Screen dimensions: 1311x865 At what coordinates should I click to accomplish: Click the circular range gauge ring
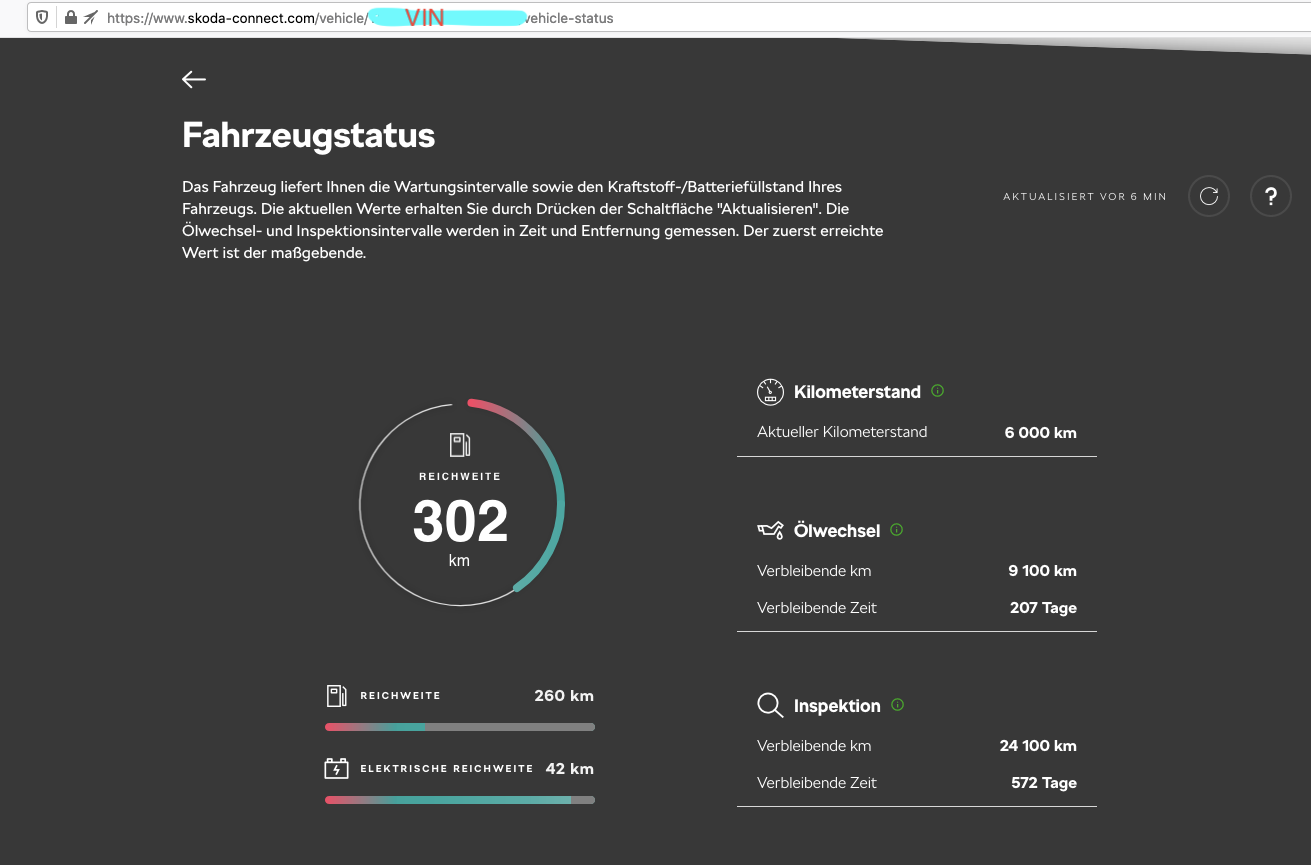point(461,503)
